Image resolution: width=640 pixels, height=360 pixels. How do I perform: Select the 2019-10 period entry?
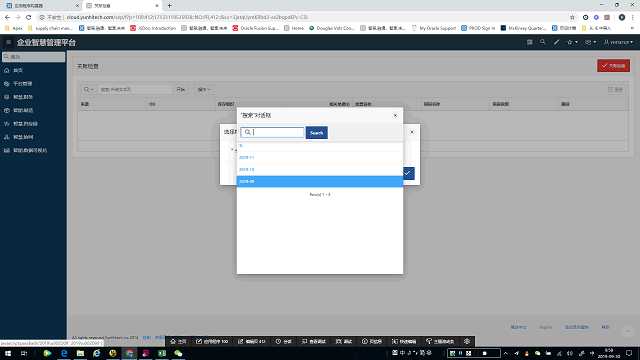[320, 169]
